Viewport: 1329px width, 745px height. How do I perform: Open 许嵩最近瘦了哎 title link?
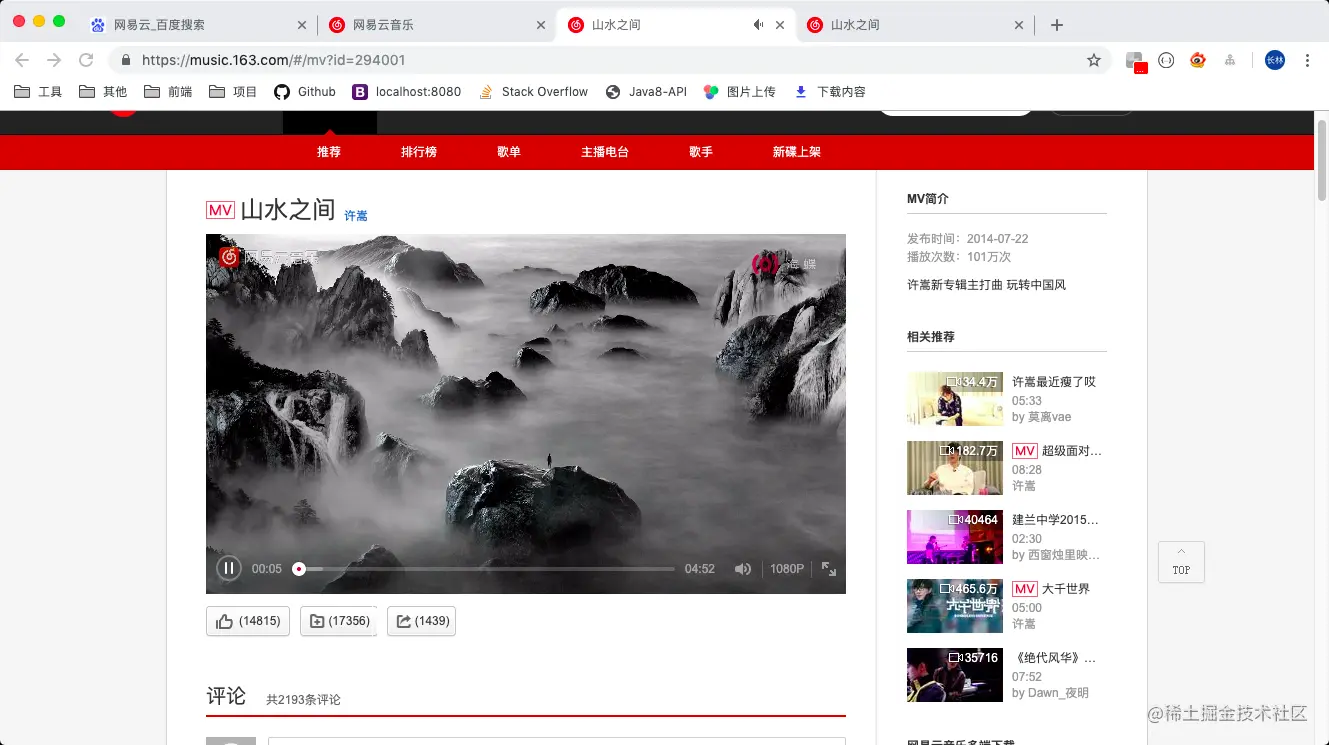[x=1054, y=382]
